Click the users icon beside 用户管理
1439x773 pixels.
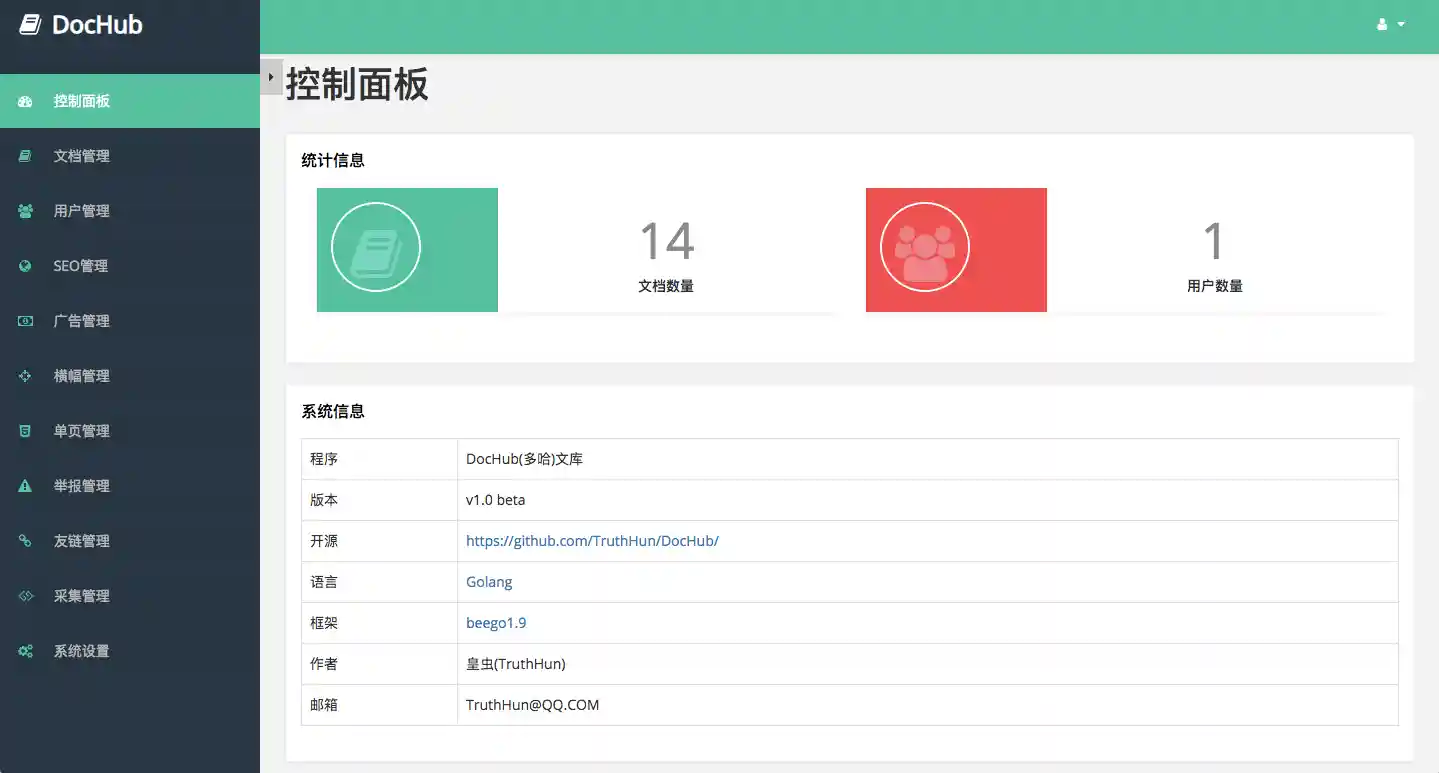click(x=25, y=211)
